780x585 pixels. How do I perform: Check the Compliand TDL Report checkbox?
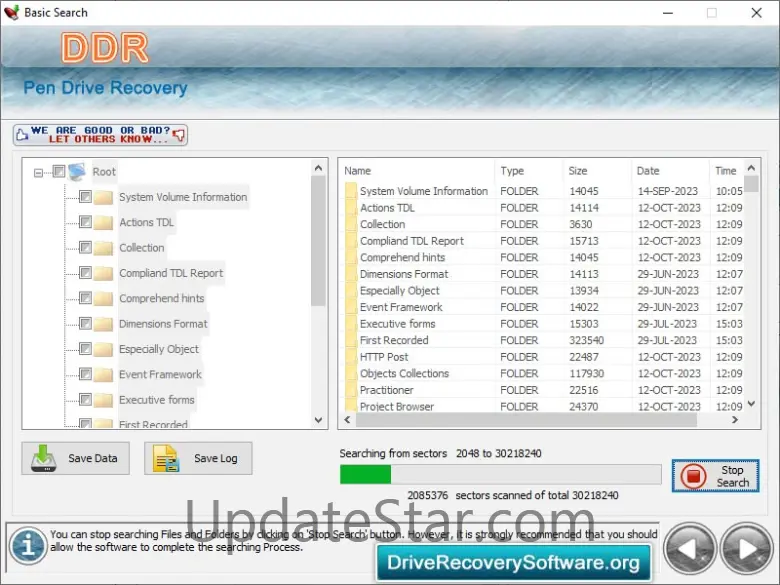tap(86, 273)
